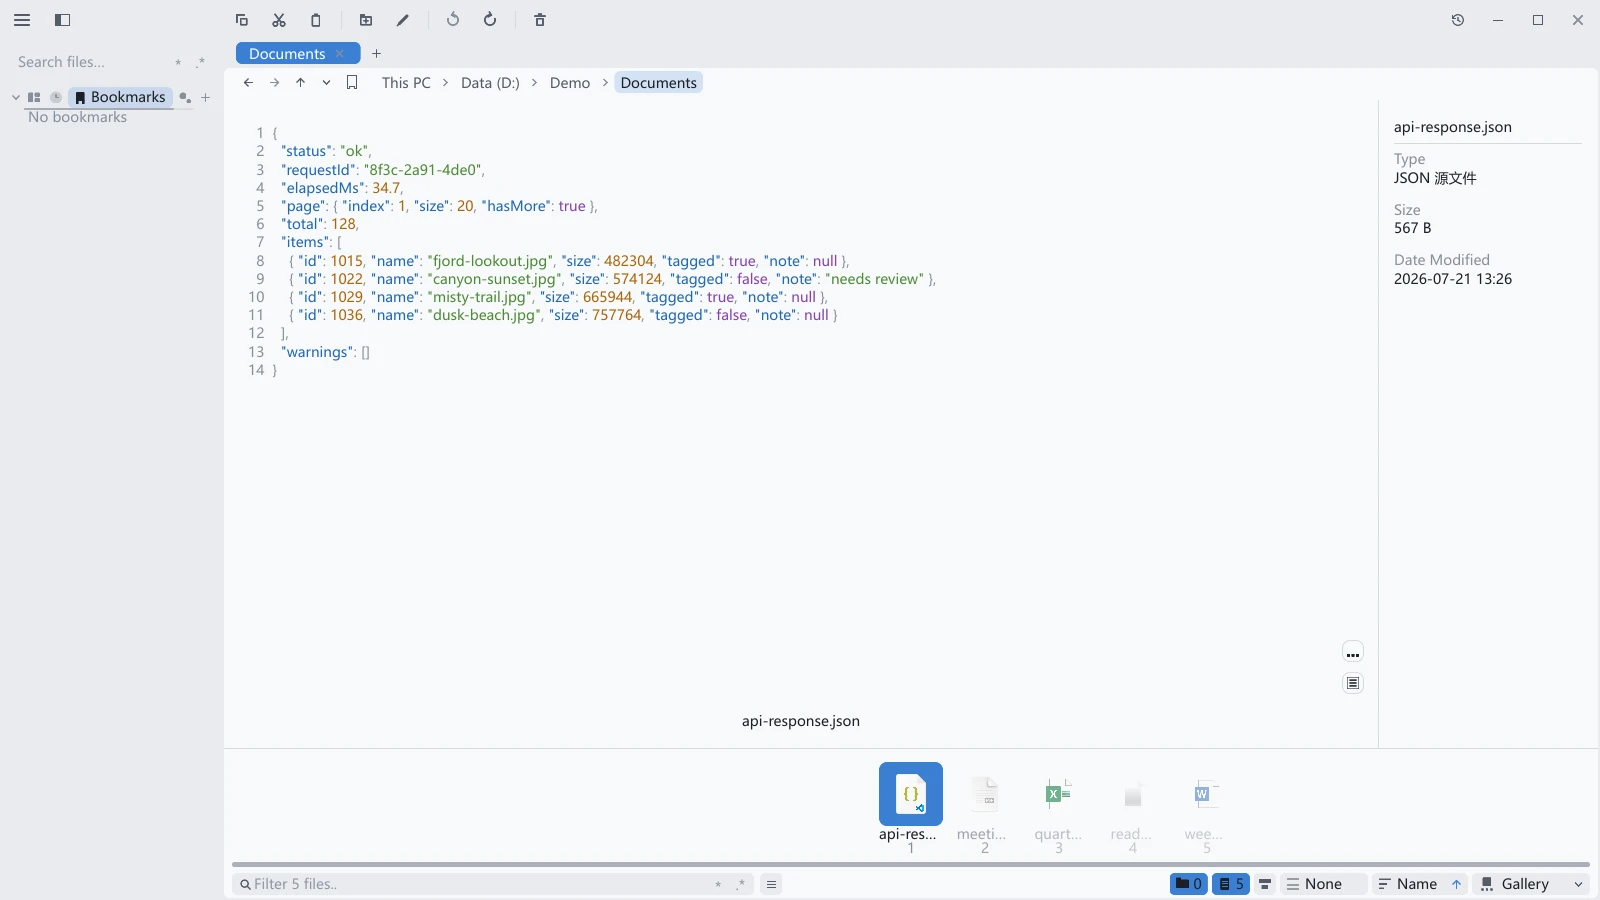Viewport: 1600px width, 900px height.
Task: Click the Paste clipboard icon
Action: tap(316, 20)
